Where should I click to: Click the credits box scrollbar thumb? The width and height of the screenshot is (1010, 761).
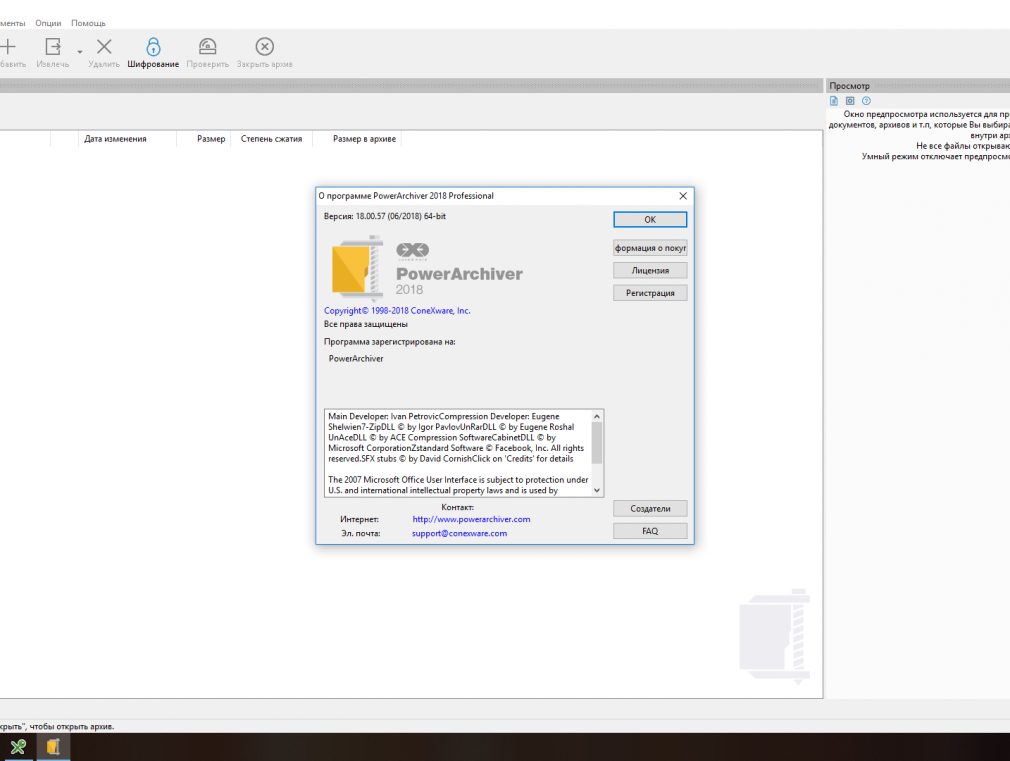(597, 443)
